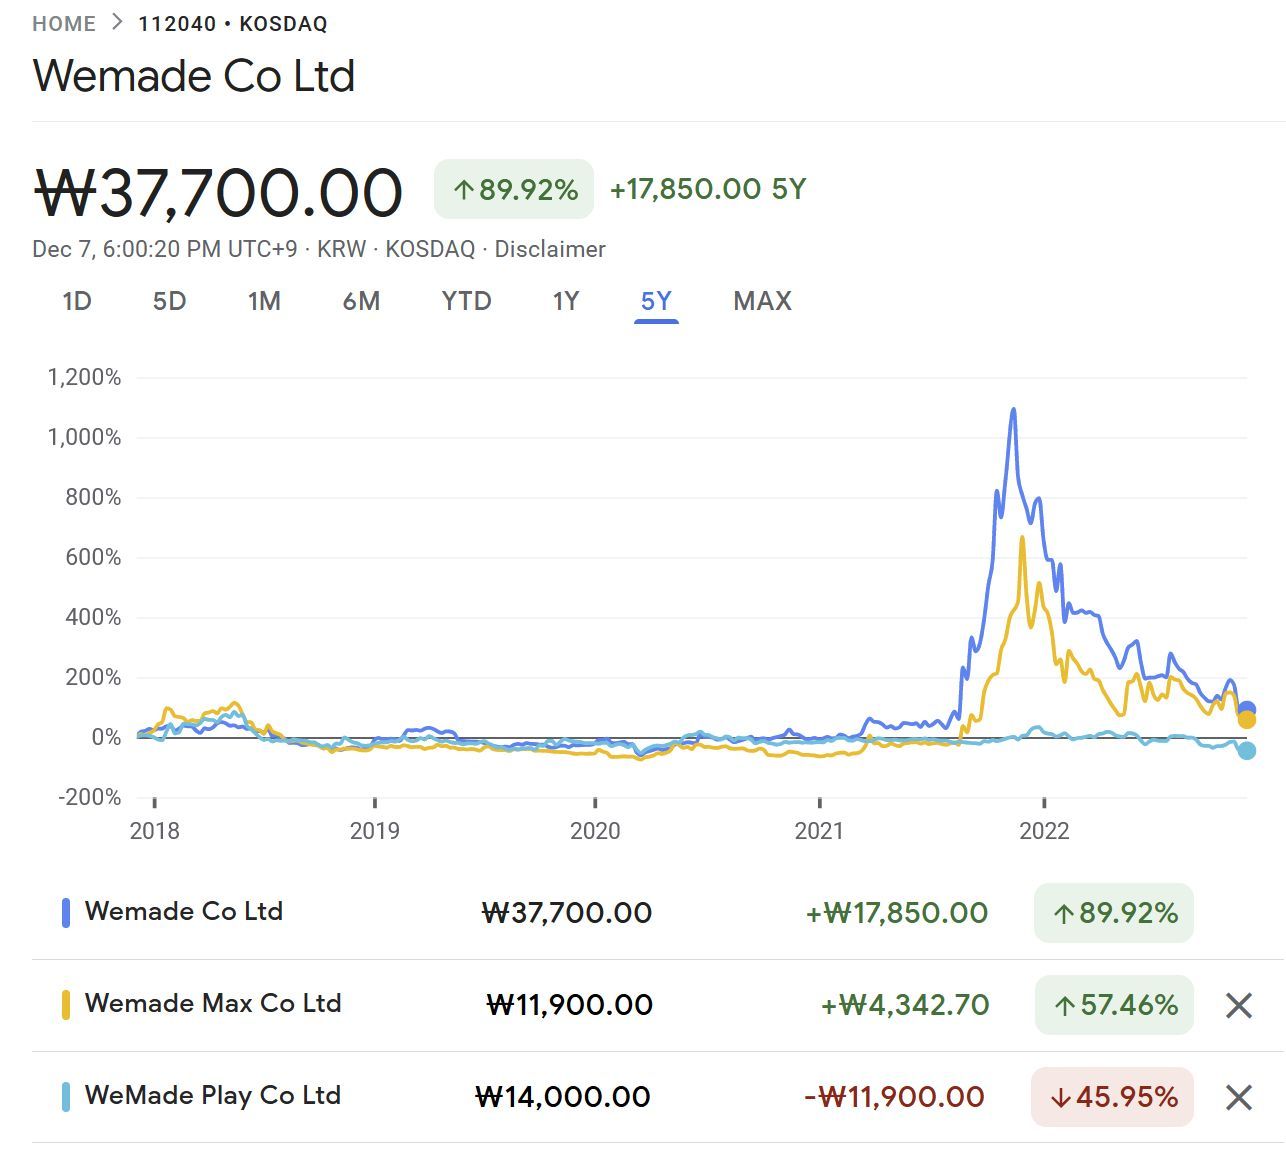Image resolution: width=1286 pixels, height=1162 pixels.
Task: Switch to the 5D time range
Action: coord(169,301)
